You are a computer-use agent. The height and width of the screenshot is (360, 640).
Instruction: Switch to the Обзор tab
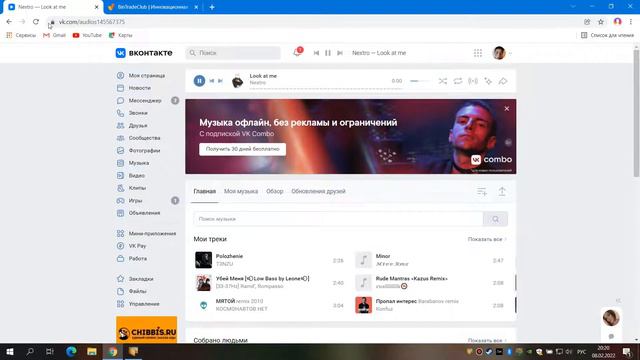pyautogui.click(x=275, y=191)
